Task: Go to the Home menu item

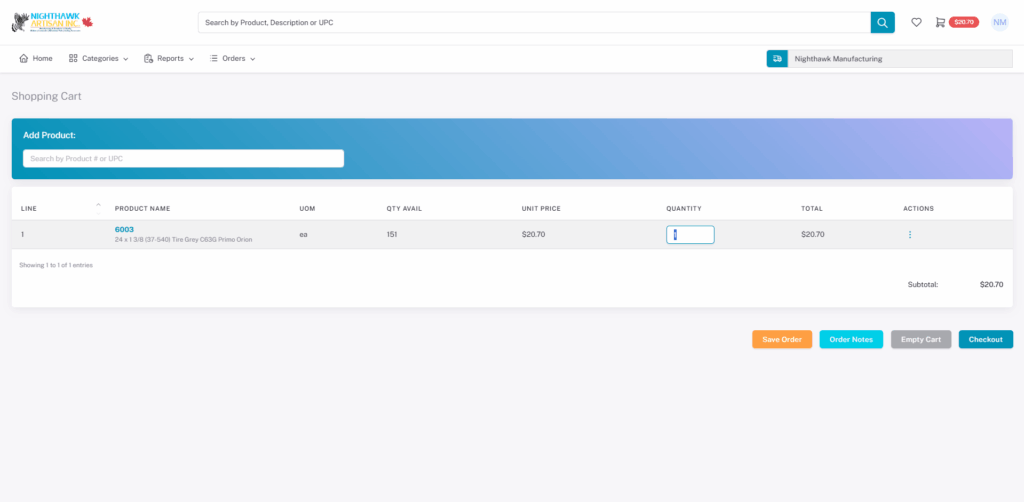Action: (x=35, y=59)
